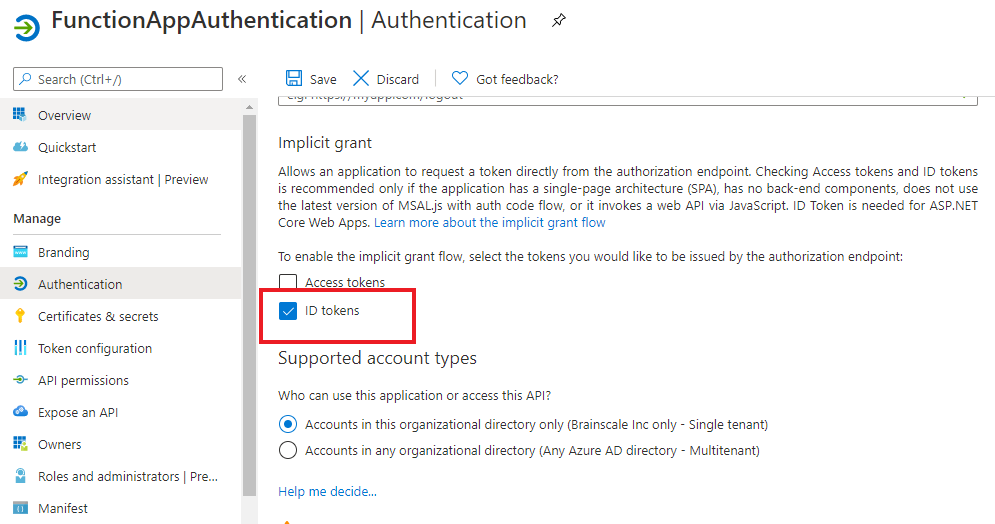The height and width of the screenshot is (524, 995).
Task: Open Expose an API page
Action: point(121,412)
